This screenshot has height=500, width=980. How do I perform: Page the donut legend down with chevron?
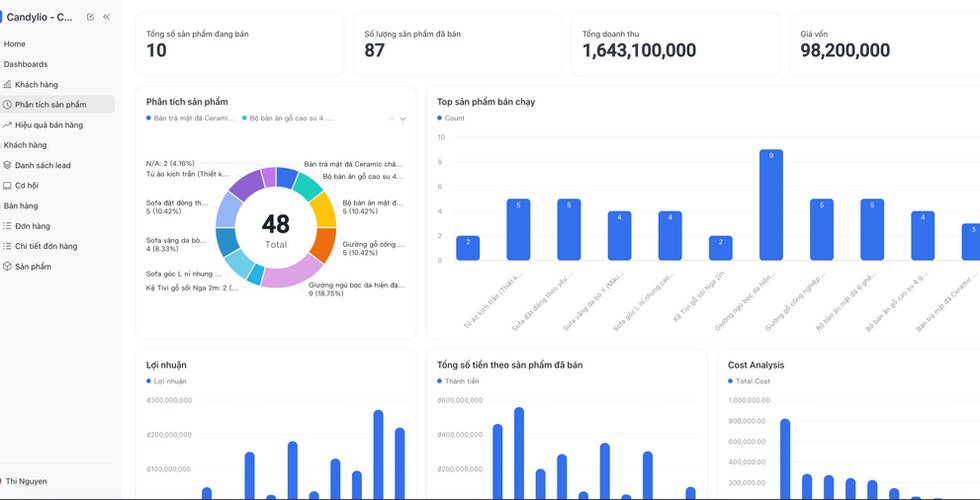click(403, 119)
